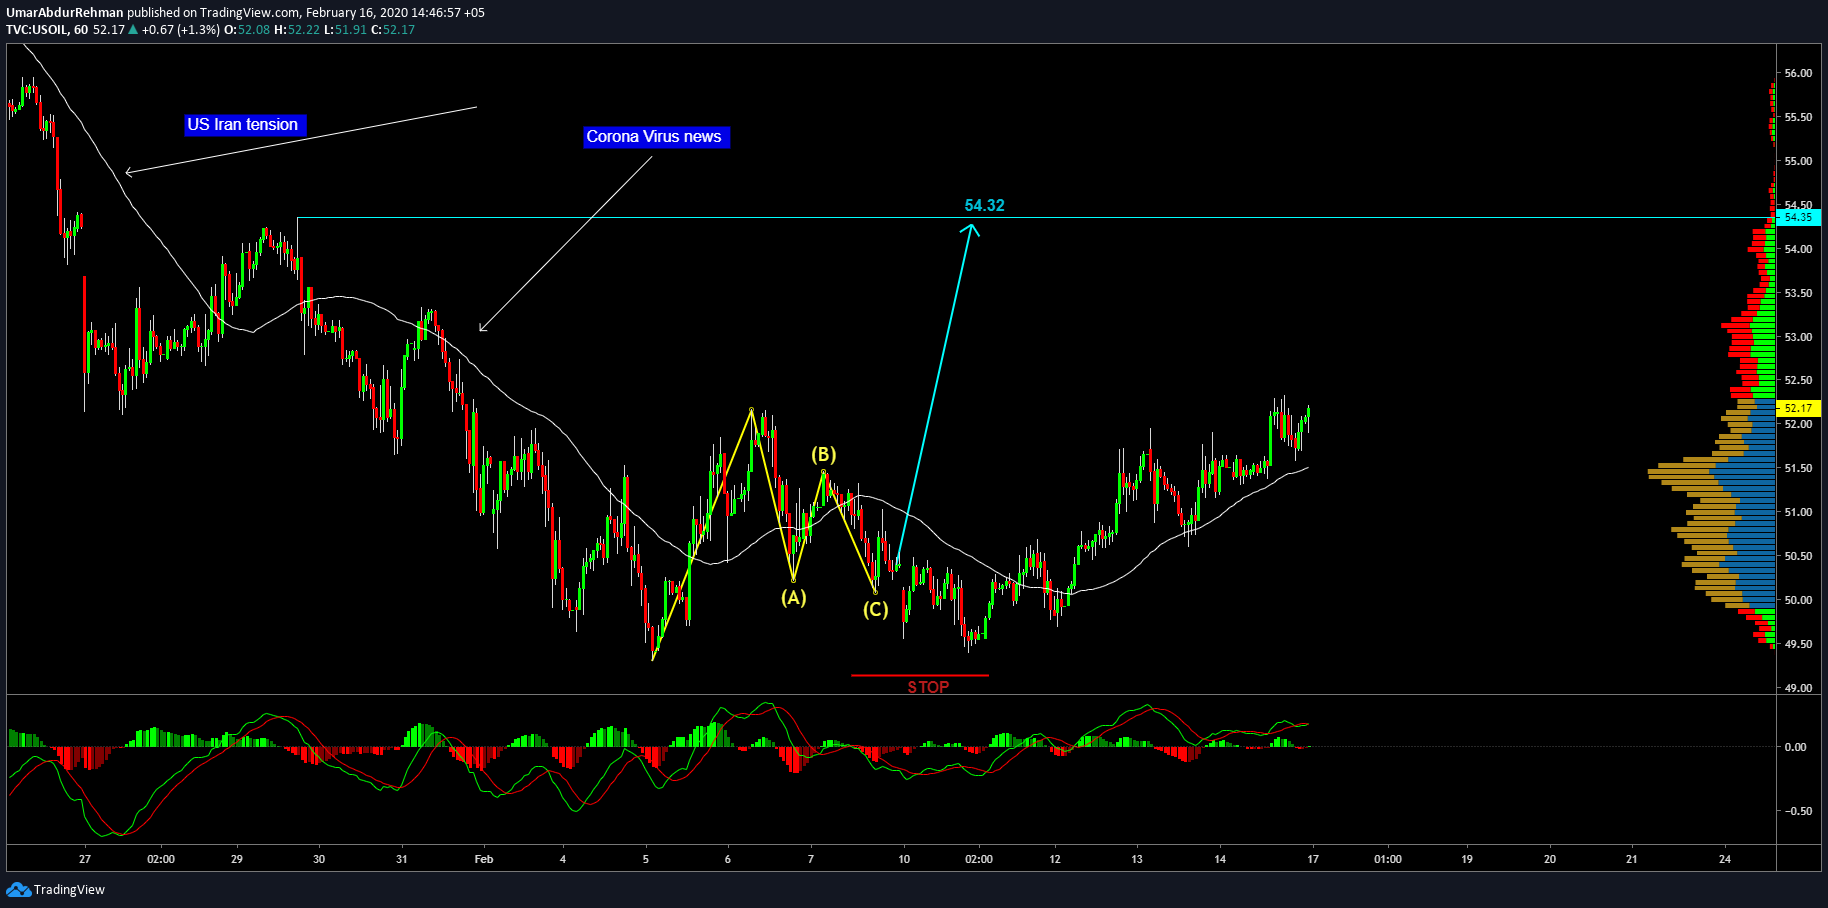Click the +0.67 (+1.3%) change value
The width and height of the screenshot is (1828, 908).
point(180,30)
